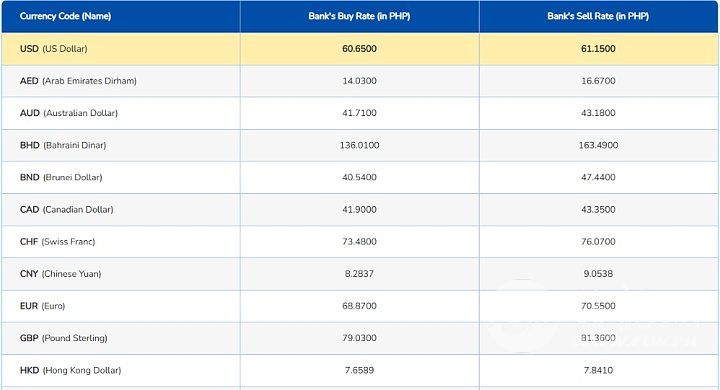Select the AUD (Australian Dollar) cell
This screenshot has width=720, height=390.
pyautogui.click(x=121, y=113)
